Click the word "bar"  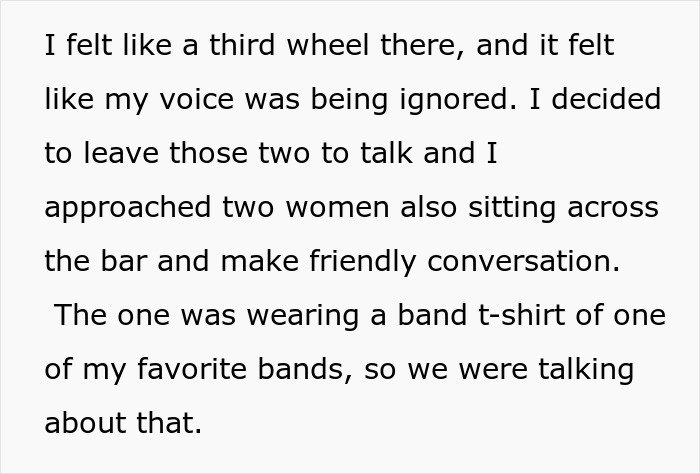coord(124,261)
